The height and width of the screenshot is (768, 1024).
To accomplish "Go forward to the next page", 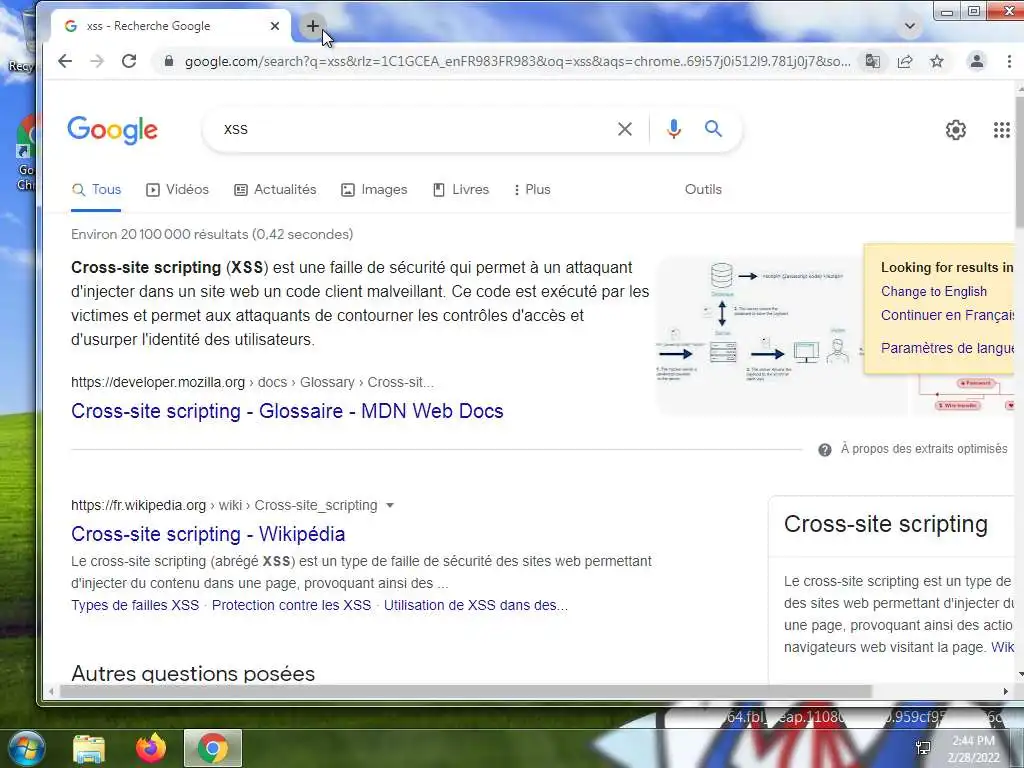I will tap(97, 61).
